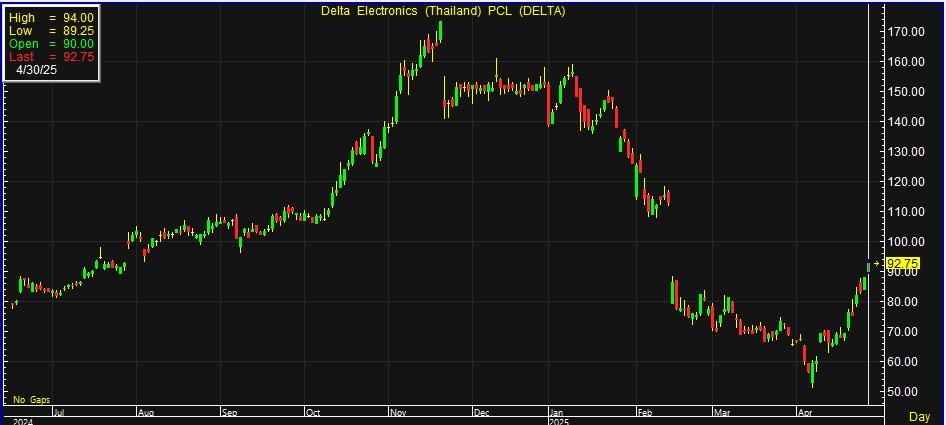Select the Low = 89.25 readout

pyautogui.click(x=51, y=31)
